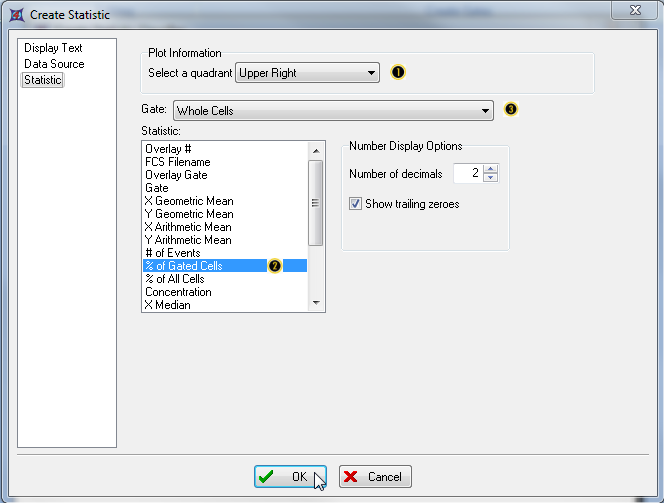The image size is (664, 503).
Task: Click statistic list scroll down arrow
Action: [316, 302]
